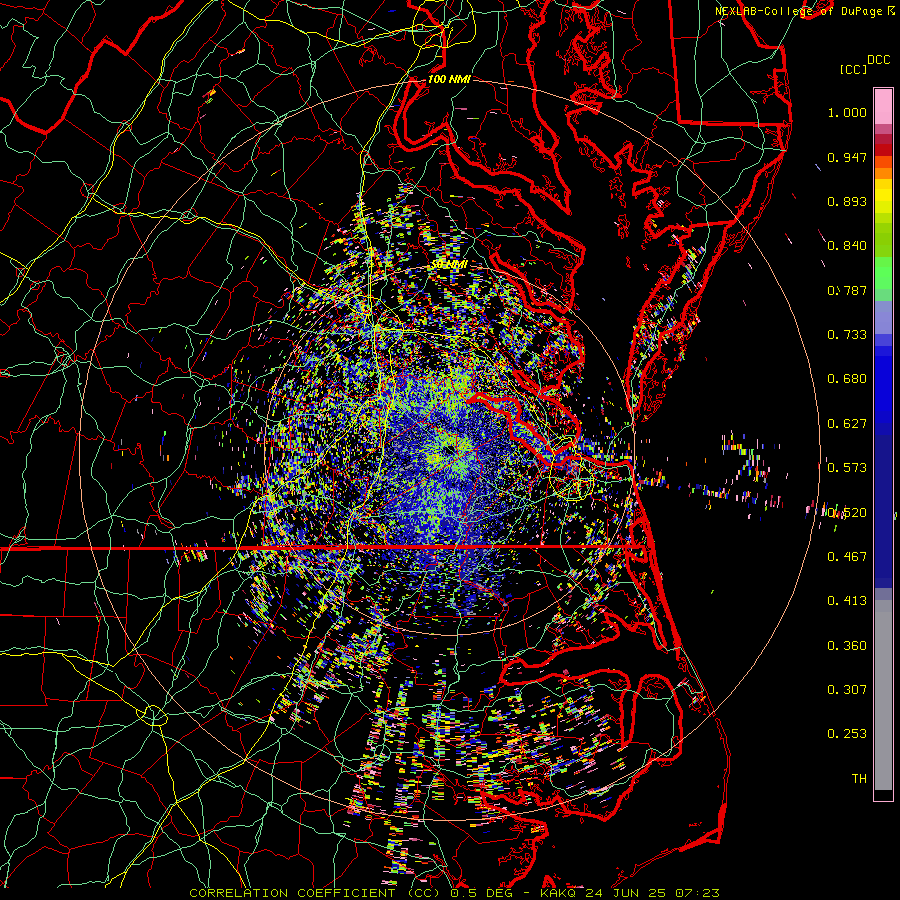Select the 0.413 legend value

click(x=847, y=601)
